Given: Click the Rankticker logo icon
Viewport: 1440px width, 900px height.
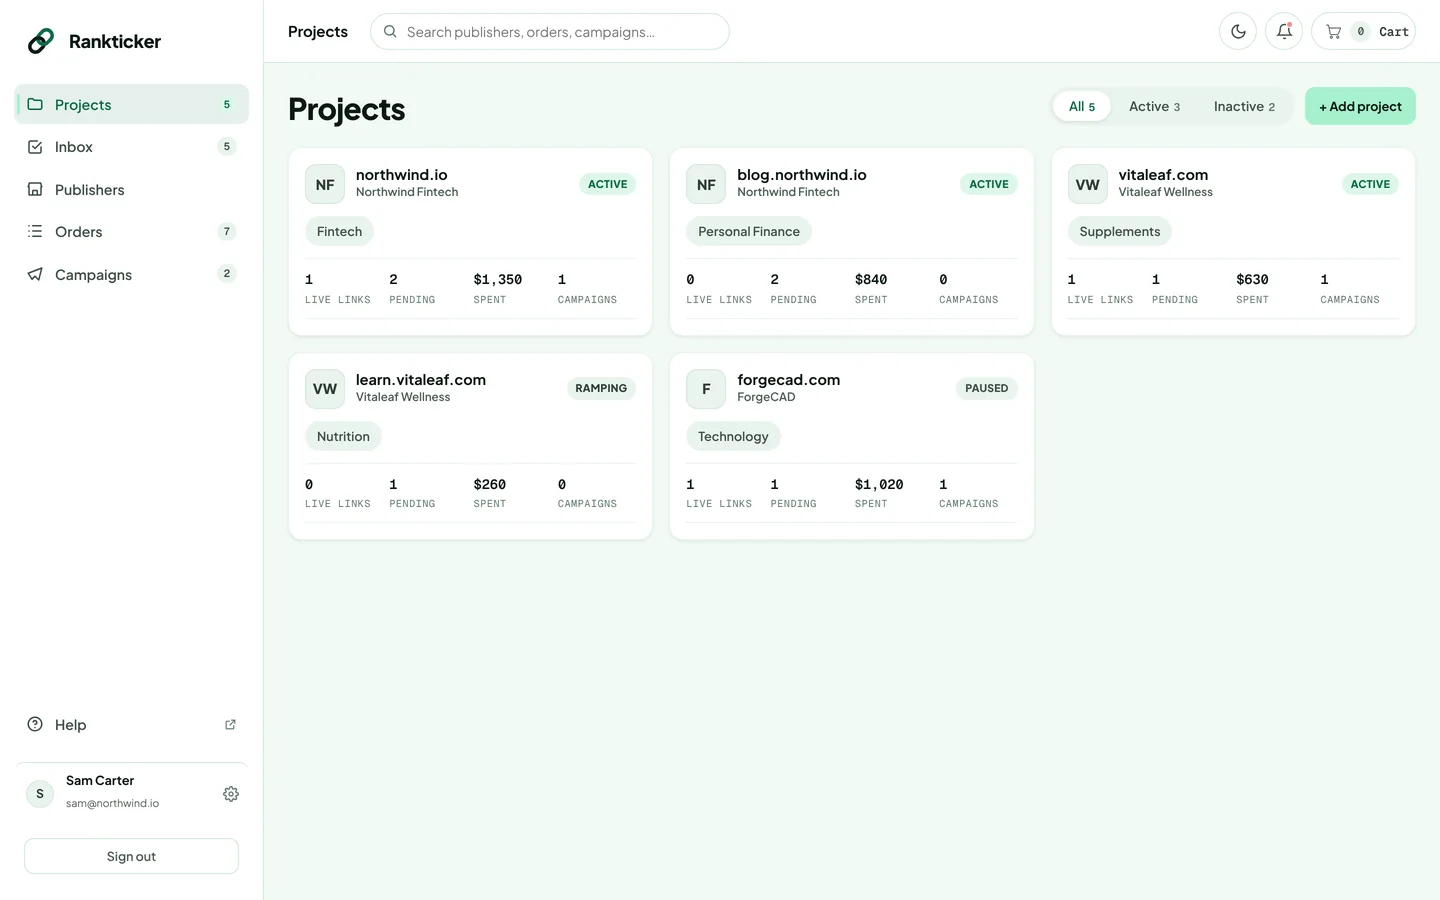Looking at the screenshot, I should pyautogui.click(x=41, y=41).
